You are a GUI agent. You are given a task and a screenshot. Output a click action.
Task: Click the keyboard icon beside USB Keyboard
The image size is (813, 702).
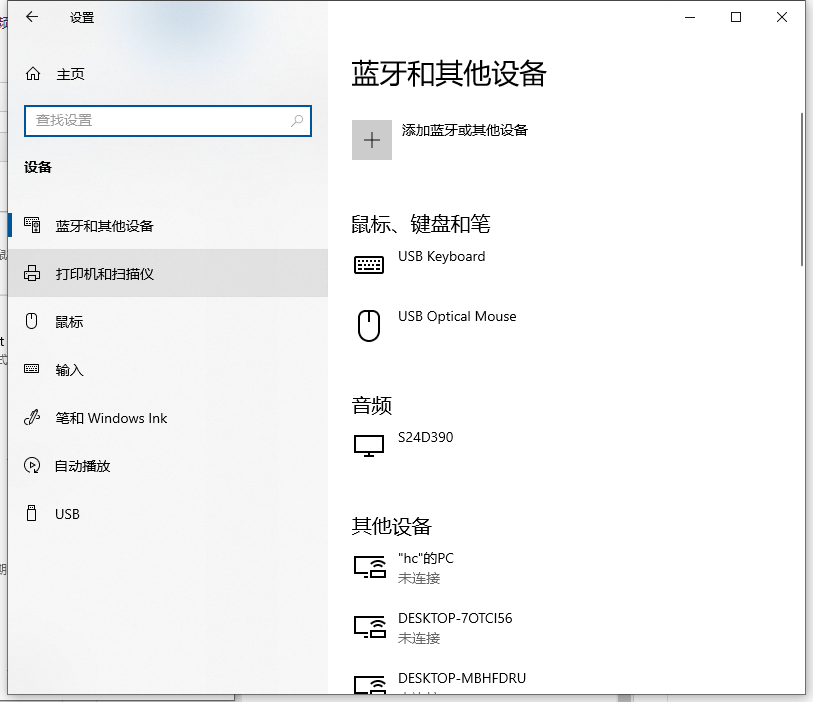pyautogui.click(x=368, y=263)
